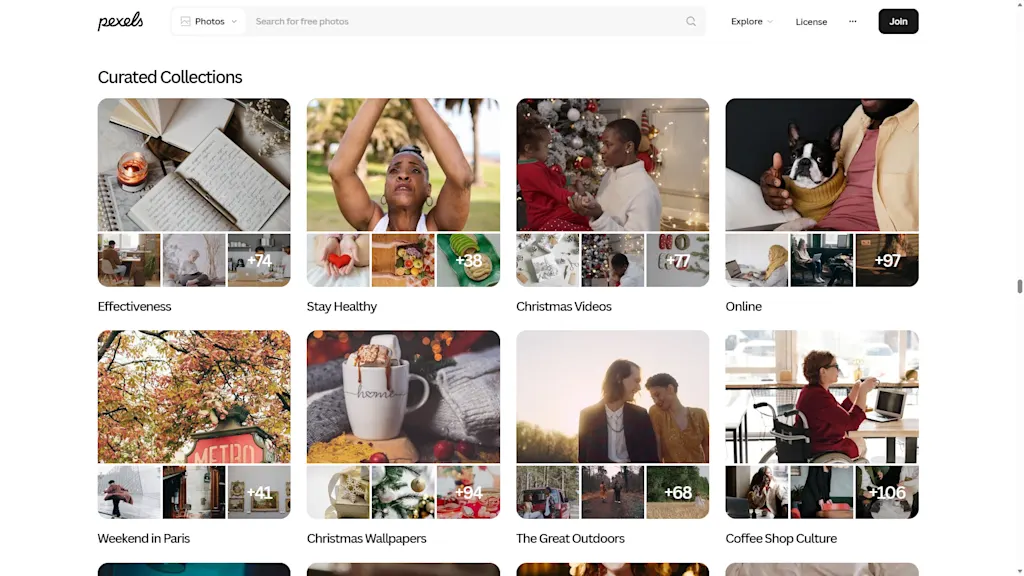Image resolution: width=1024 pixels, height=576 pixels.
Task: Open the Metro sign Weekend in Paris cover
Action: pyautogui.click(x=194, y=396)
